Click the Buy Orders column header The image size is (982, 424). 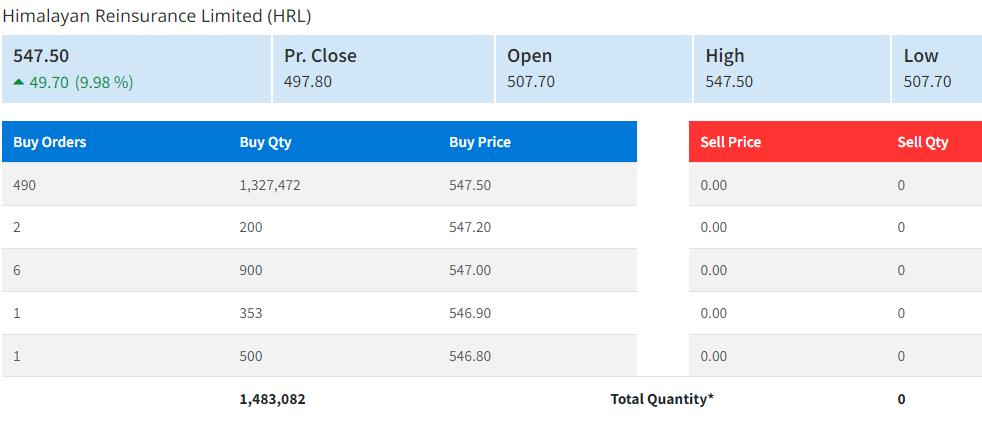point(50,142)
